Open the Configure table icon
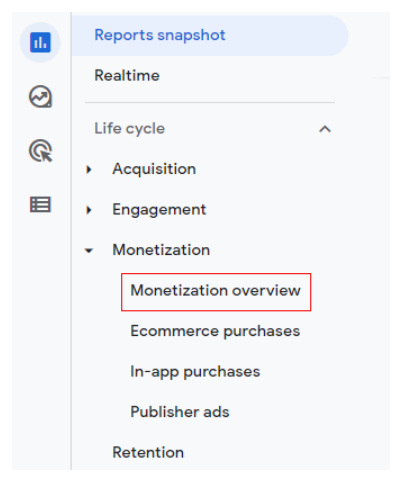The image size is (398, 484). point(40,204)
